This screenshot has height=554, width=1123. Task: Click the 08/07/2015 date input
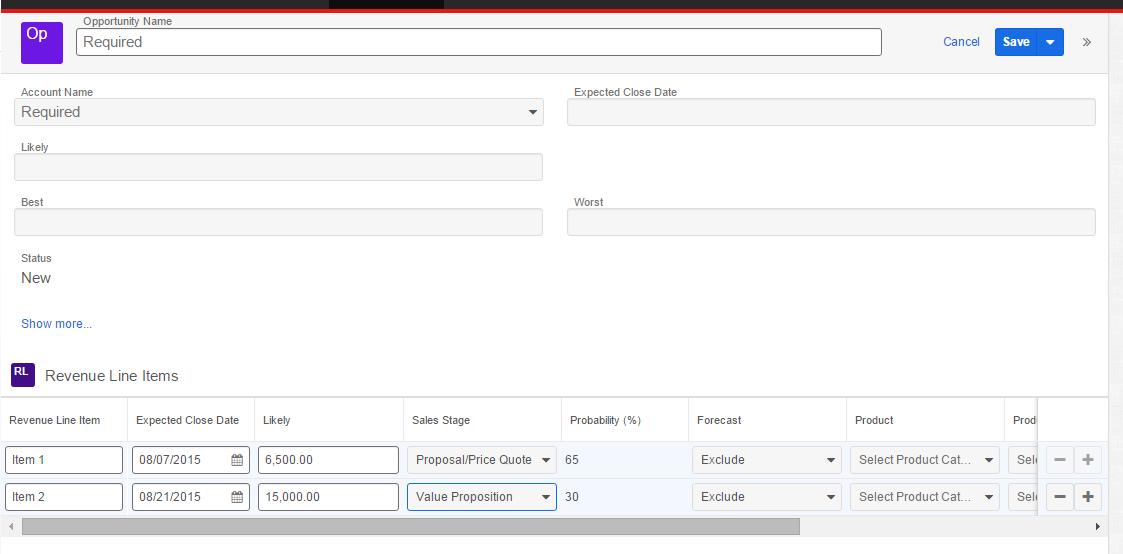[191, 460]
